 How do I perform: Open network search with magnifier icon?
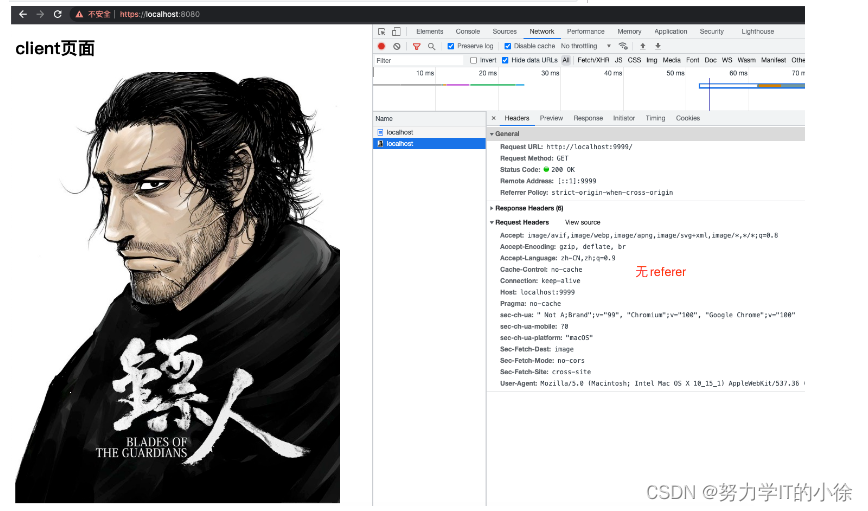tap(432, 47)
